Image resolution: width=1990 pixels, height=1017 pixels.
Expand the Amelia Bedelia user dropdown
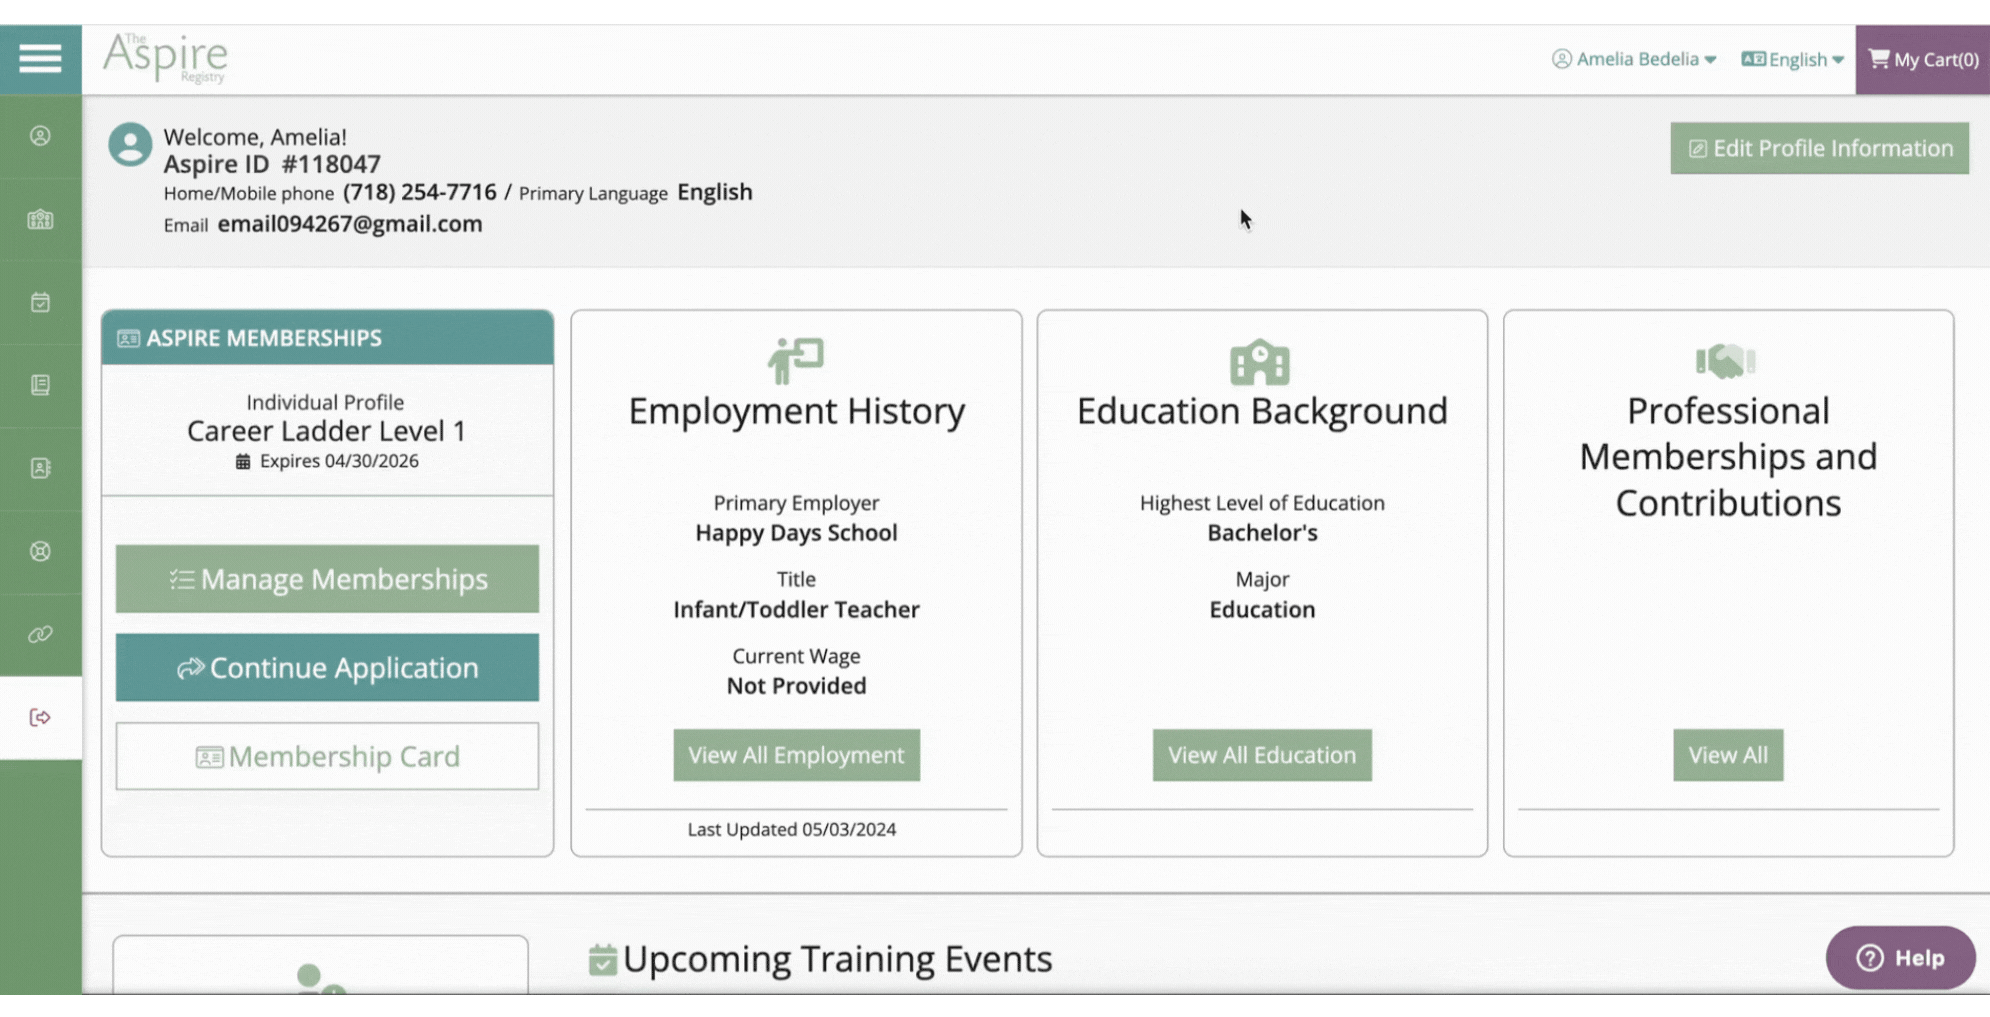(x=1634, y=59)
